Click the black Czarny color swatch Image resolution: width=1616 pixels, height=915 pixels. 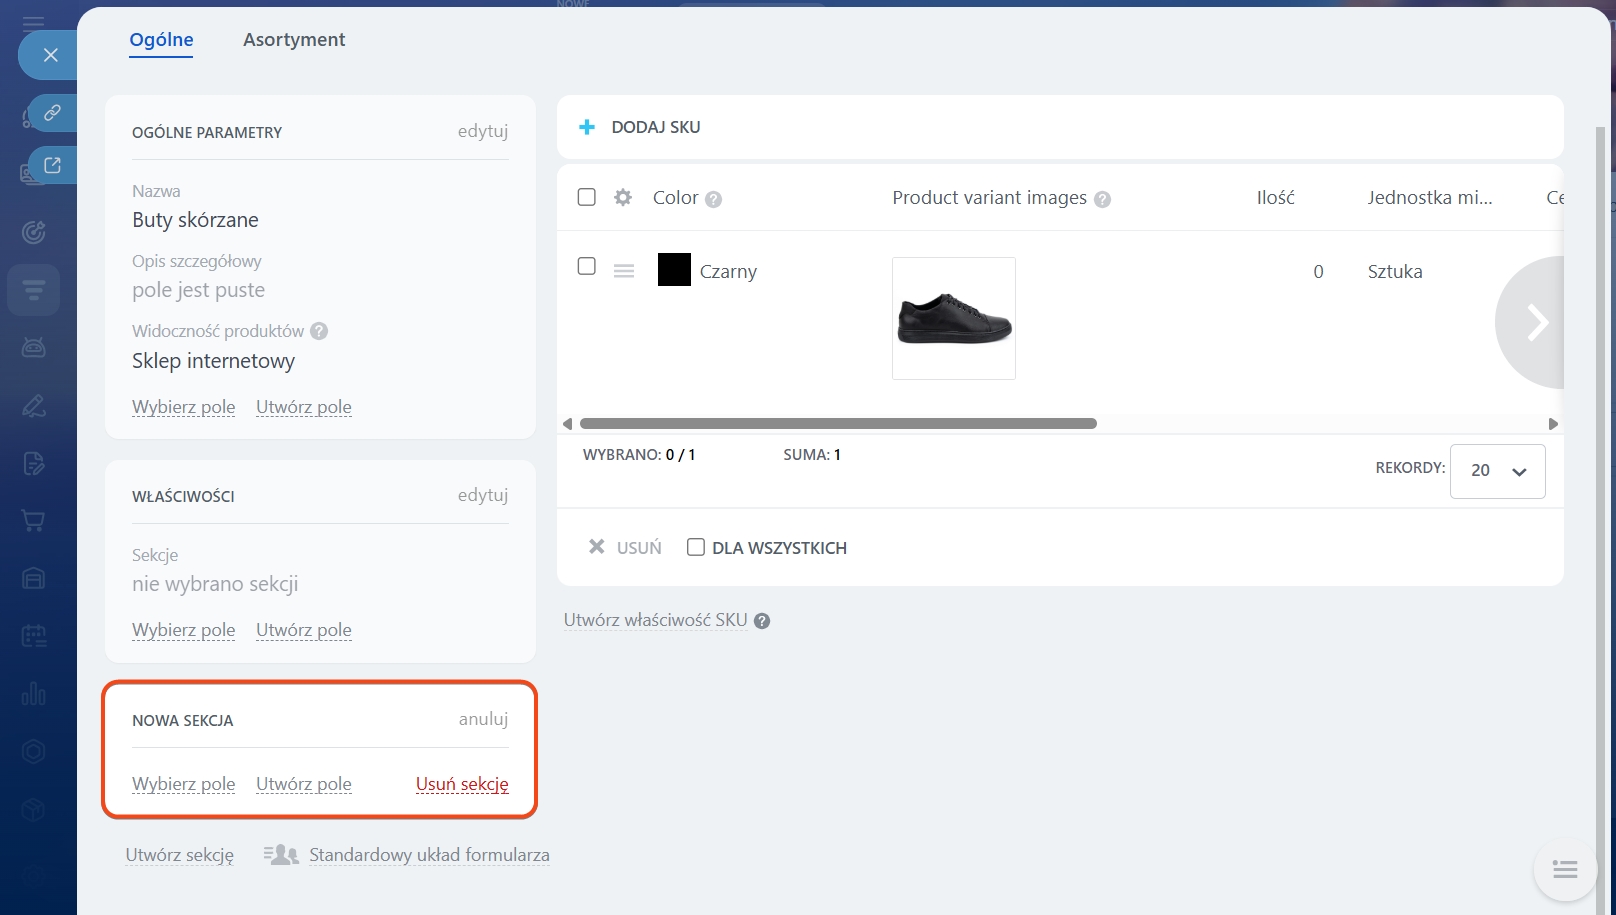tap(674, 270)
